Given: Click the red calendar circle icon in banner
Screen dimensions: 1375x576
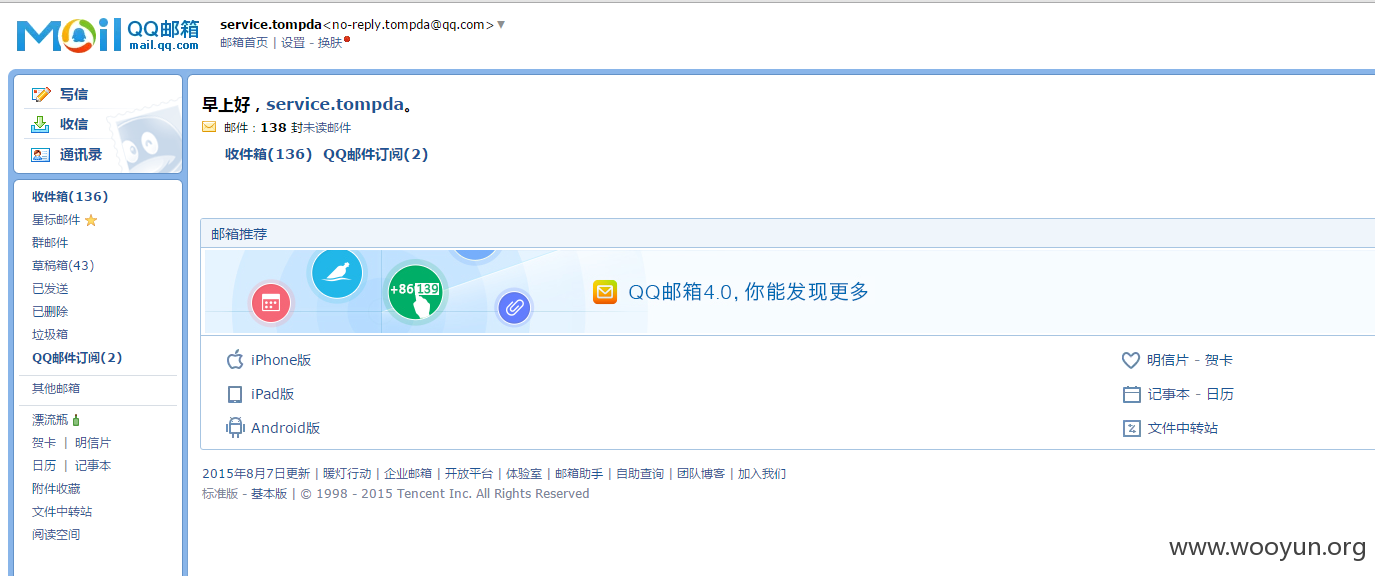Looking at the screenshot, I should [270, 302].
